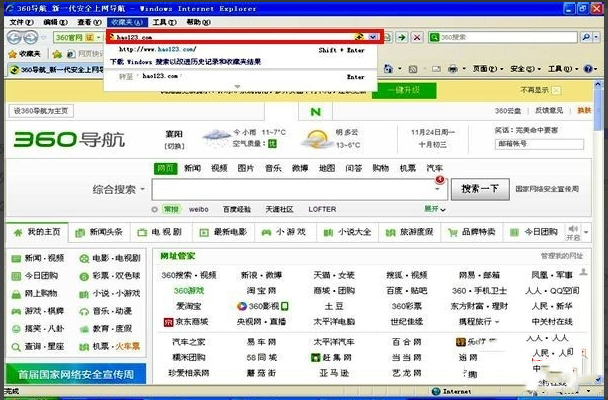Click the blue Help question mark icon

[x=588, y=69]
